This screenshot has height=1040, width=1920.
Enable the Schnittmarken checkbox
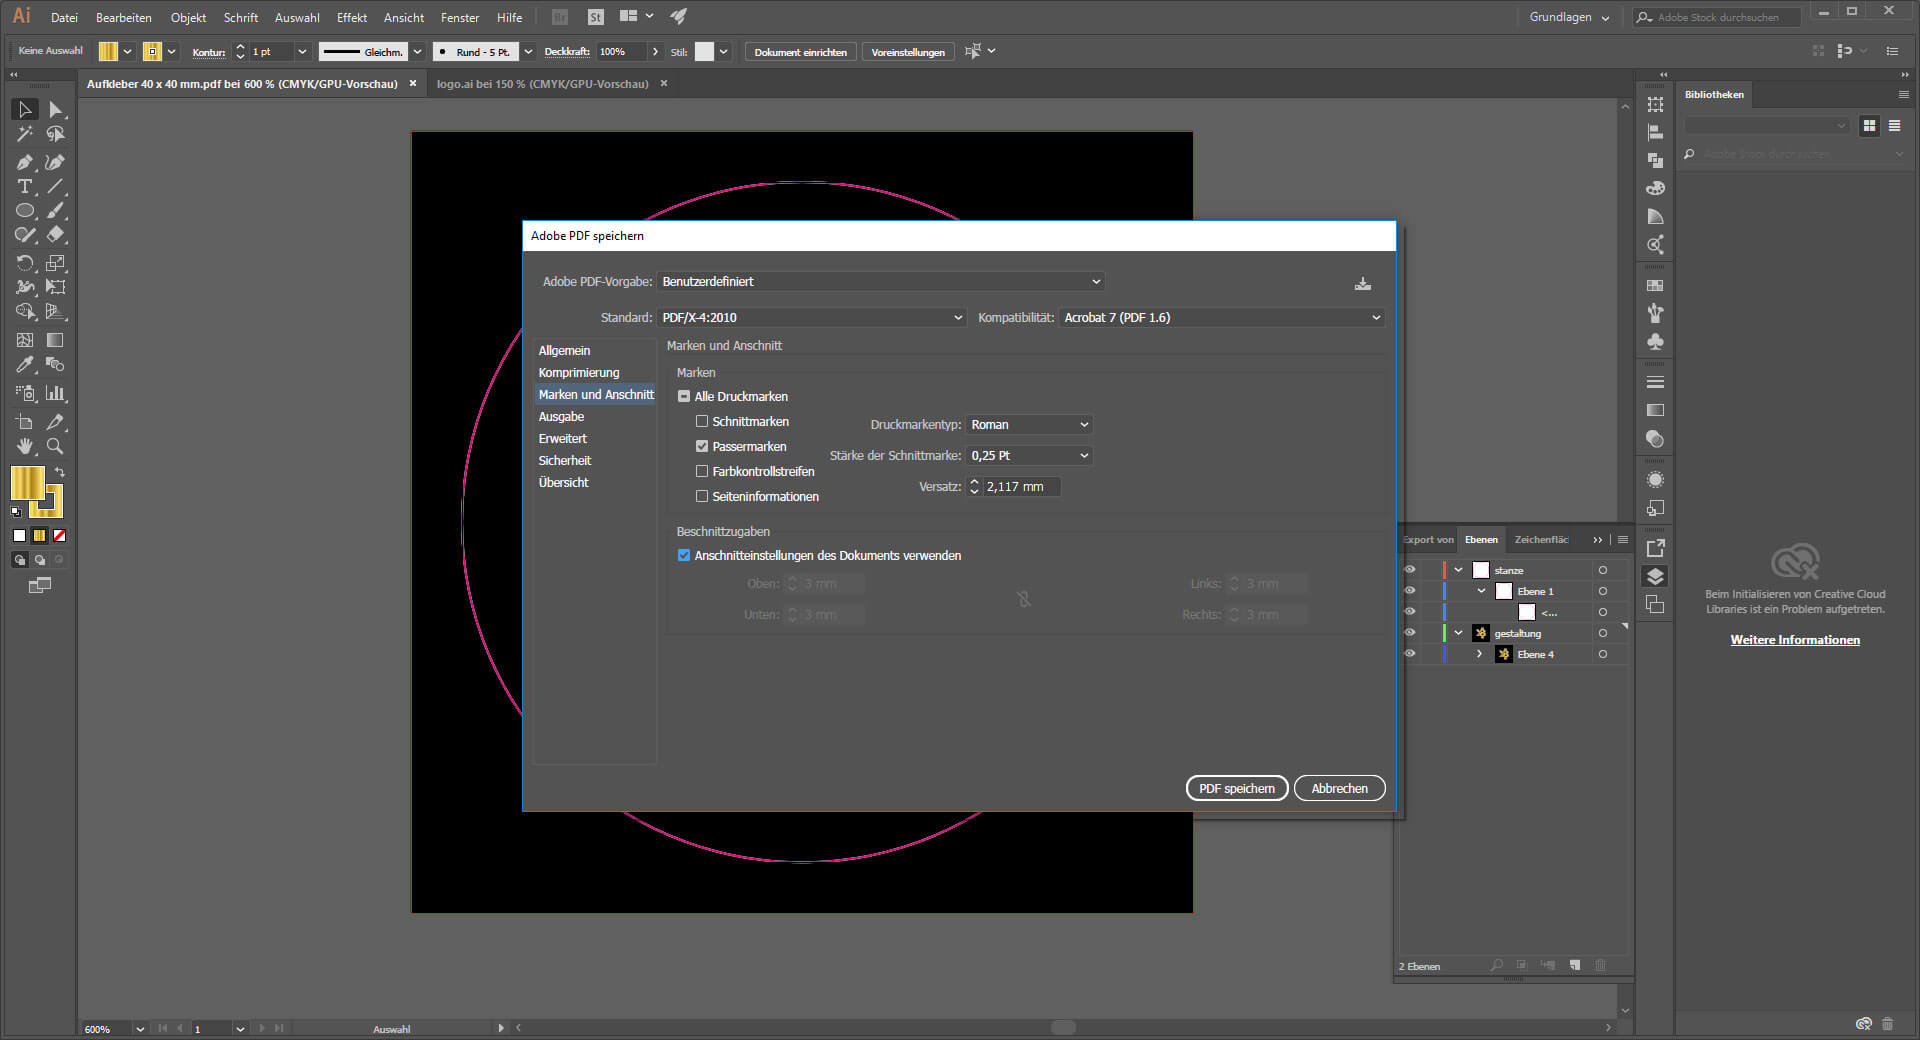(x=702, y=422)
